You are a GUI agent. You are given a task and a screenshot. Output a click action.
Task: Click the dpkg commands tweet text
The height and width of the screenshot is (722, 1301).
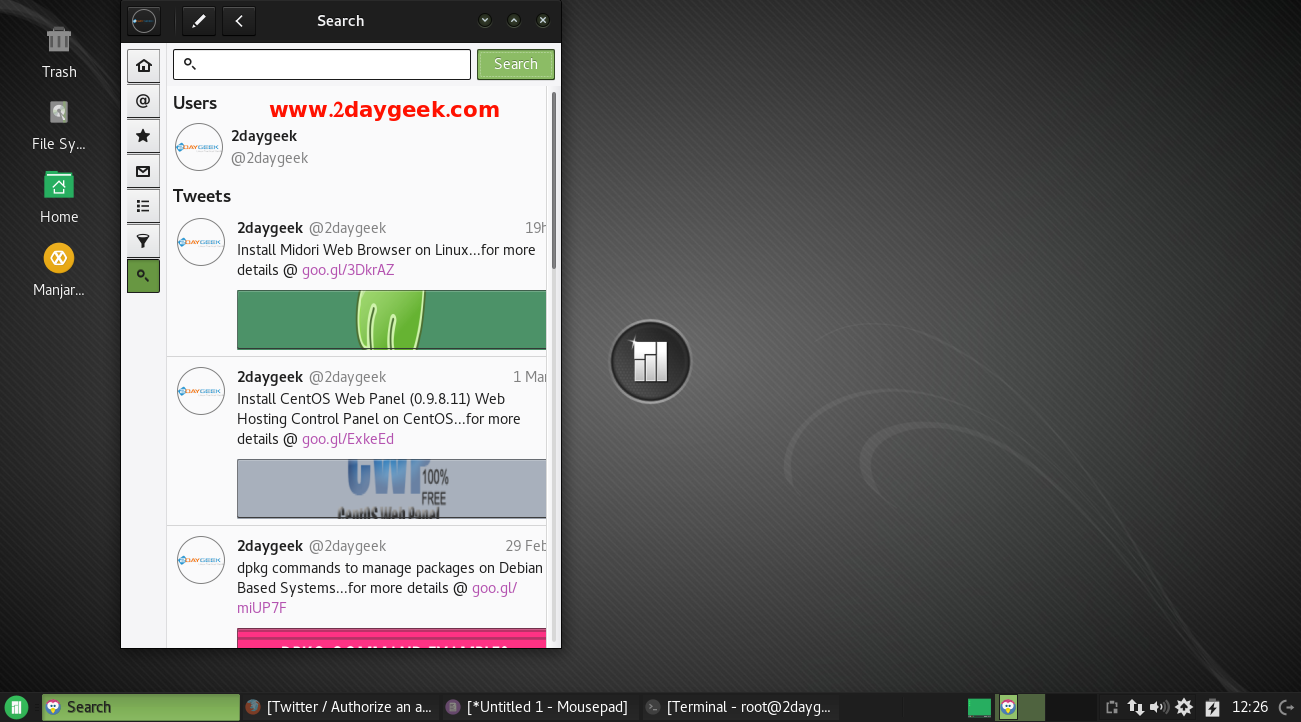pos(390,588)
